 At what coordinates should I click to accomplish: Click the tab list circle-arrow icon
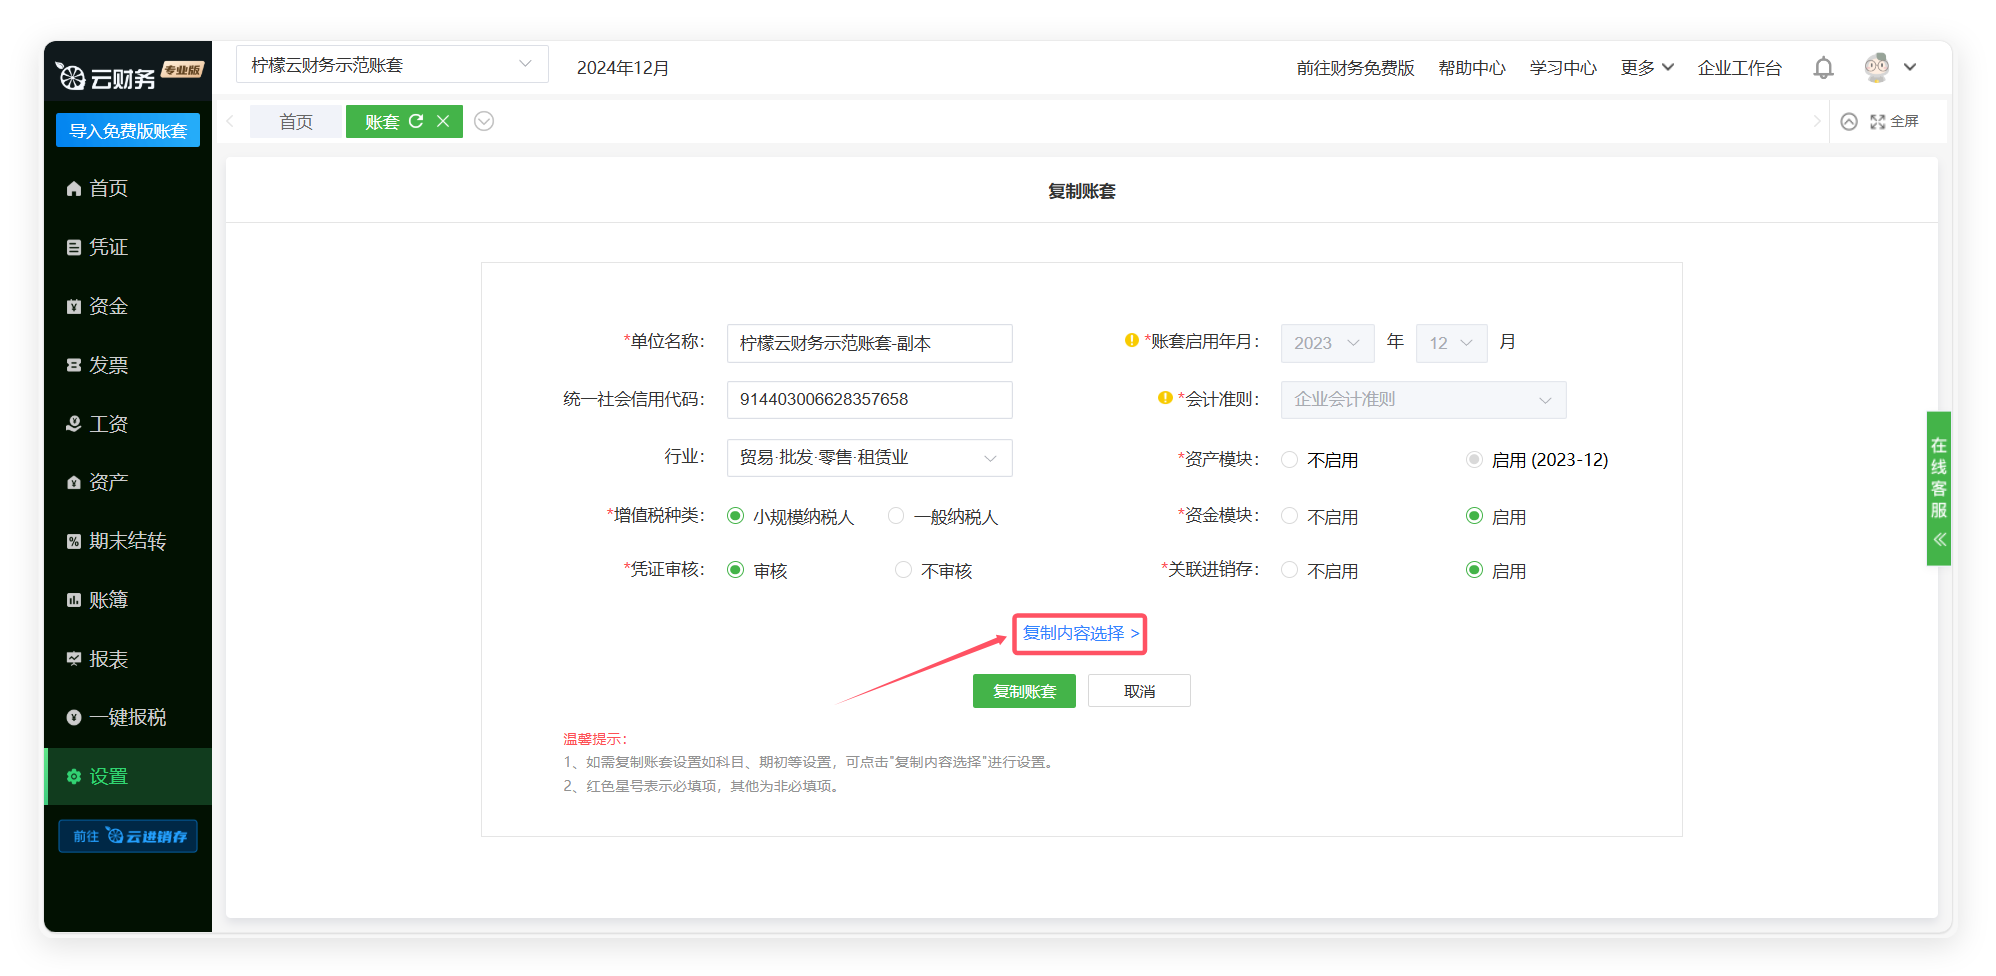(x=484, y=121)
